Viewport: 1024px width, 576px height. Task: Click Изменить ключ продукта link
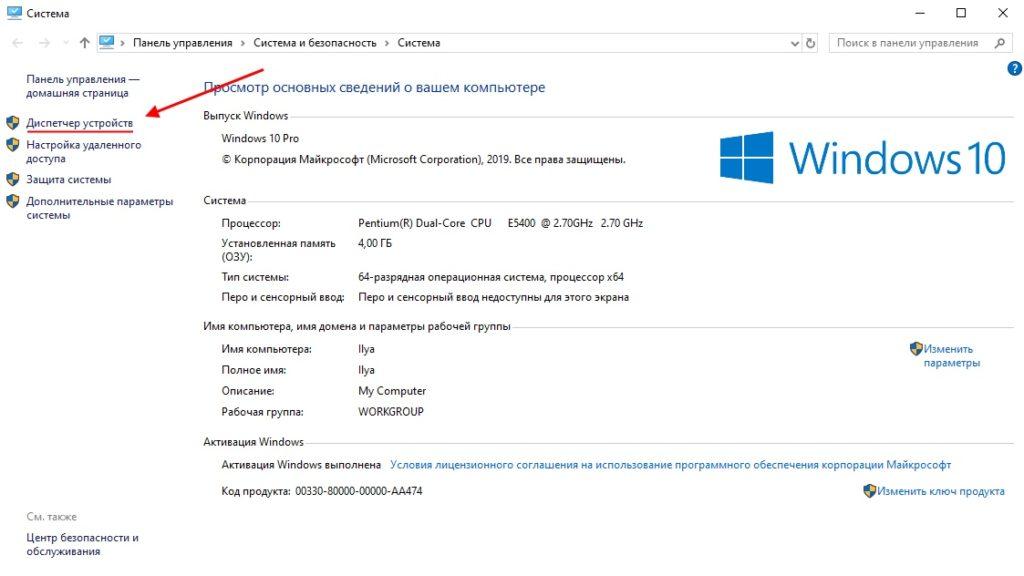940,491
